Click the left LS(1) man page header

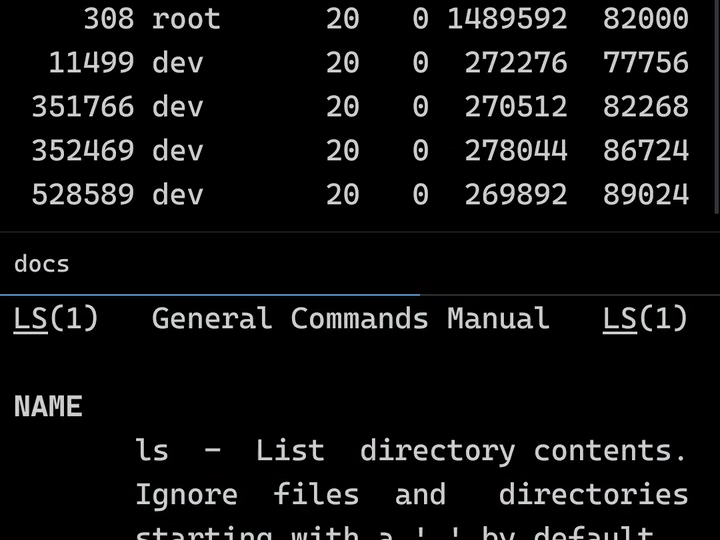(x=56, y=319)
